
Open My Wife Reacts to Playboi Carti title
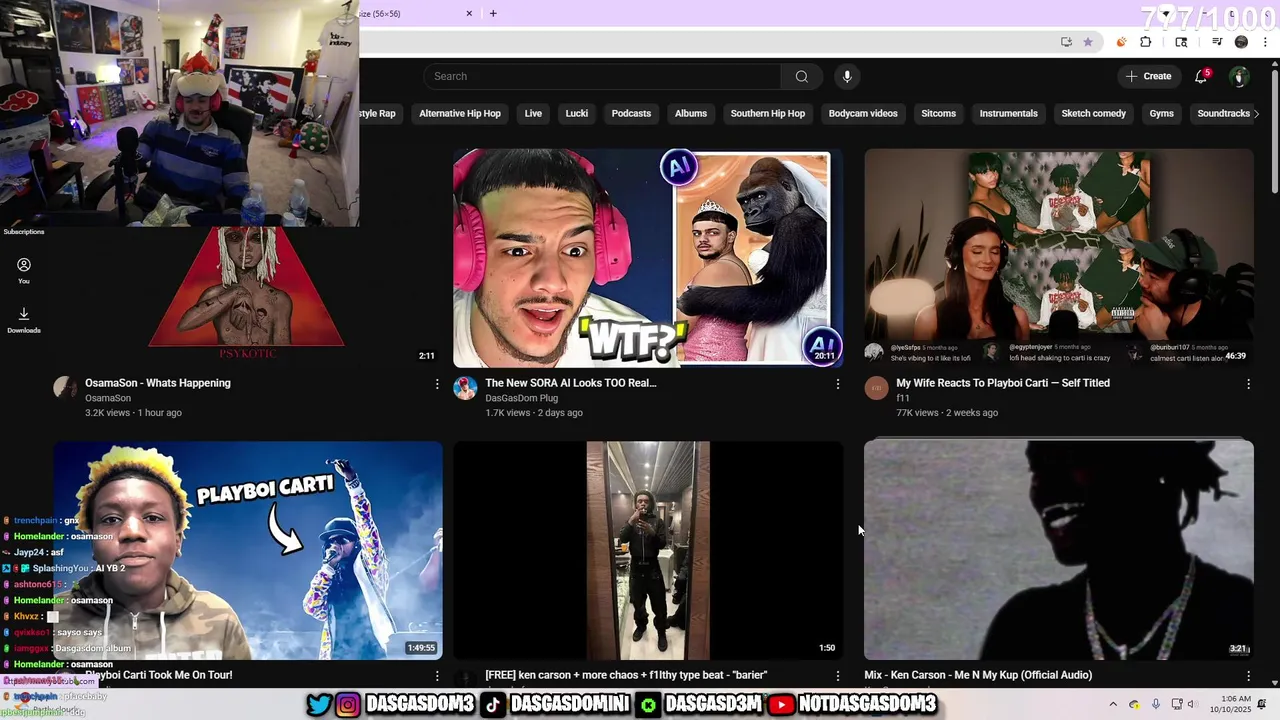coord(1003,383)
